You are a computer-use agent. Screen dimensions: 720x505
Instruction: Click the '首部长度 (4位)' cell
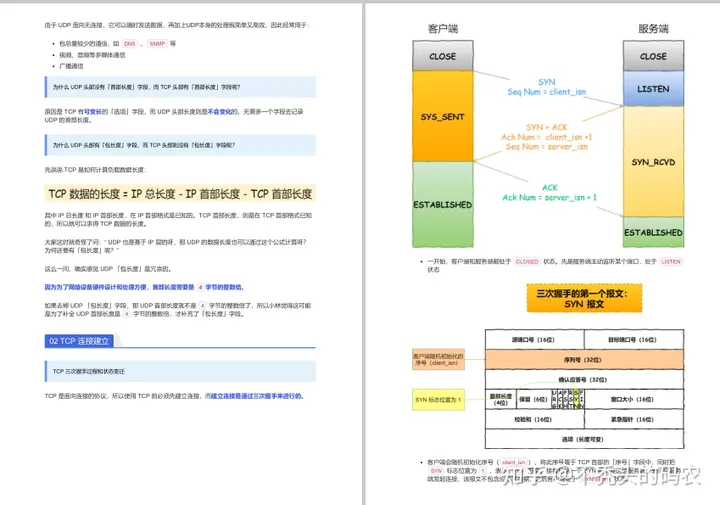[501, 399]
